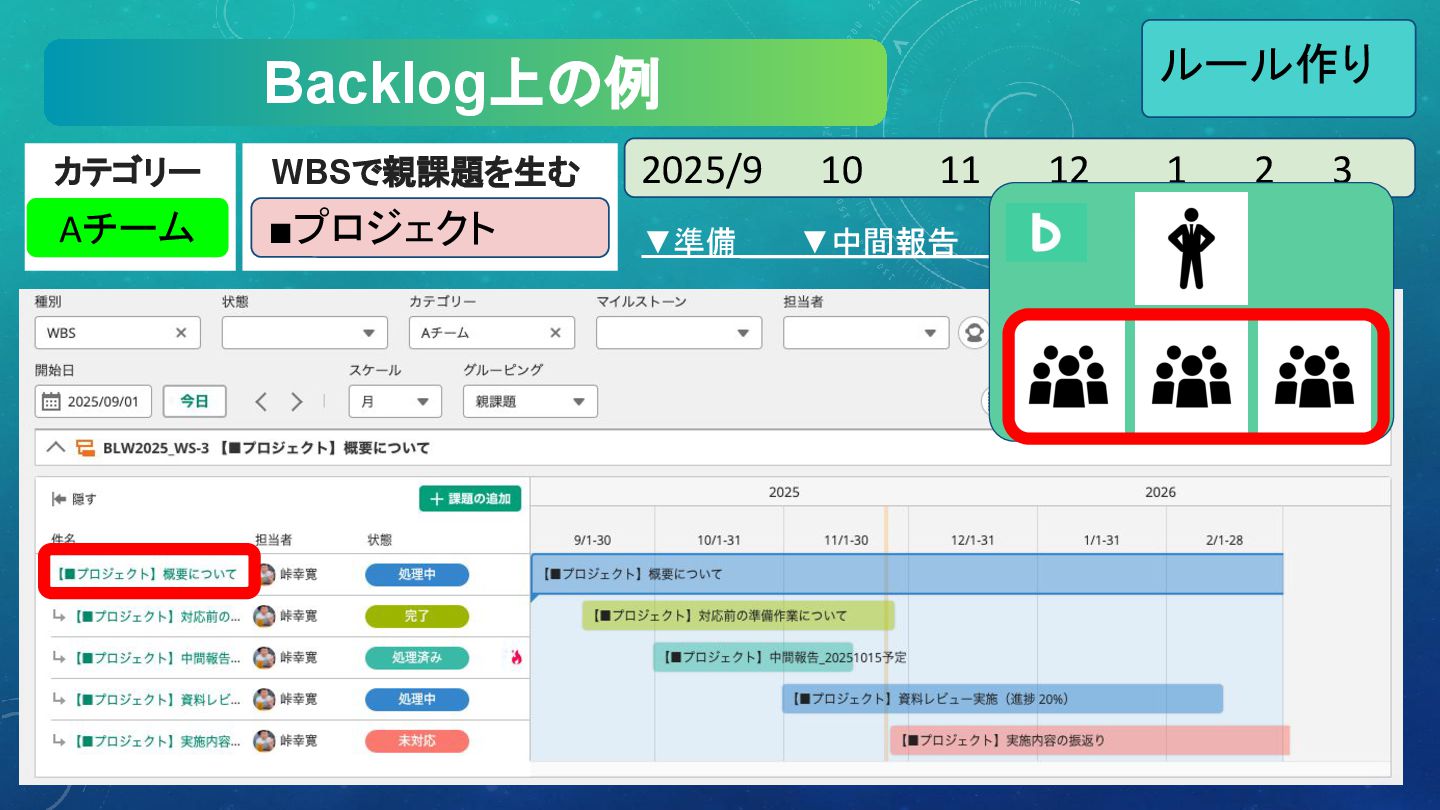
Task: Click the single businessman icon
Action: tap(1191, 249)
